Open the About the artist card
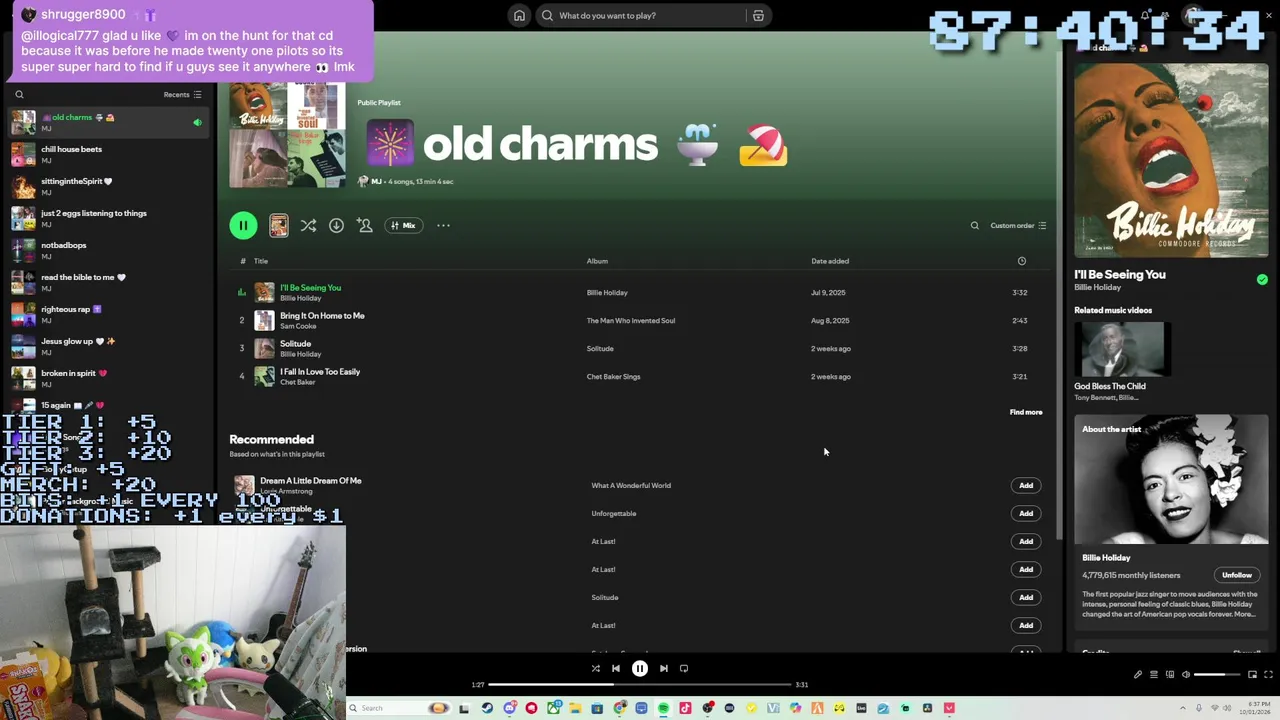The width and height of the screenshot is (1280, 720). click(x=1171, y=523)
